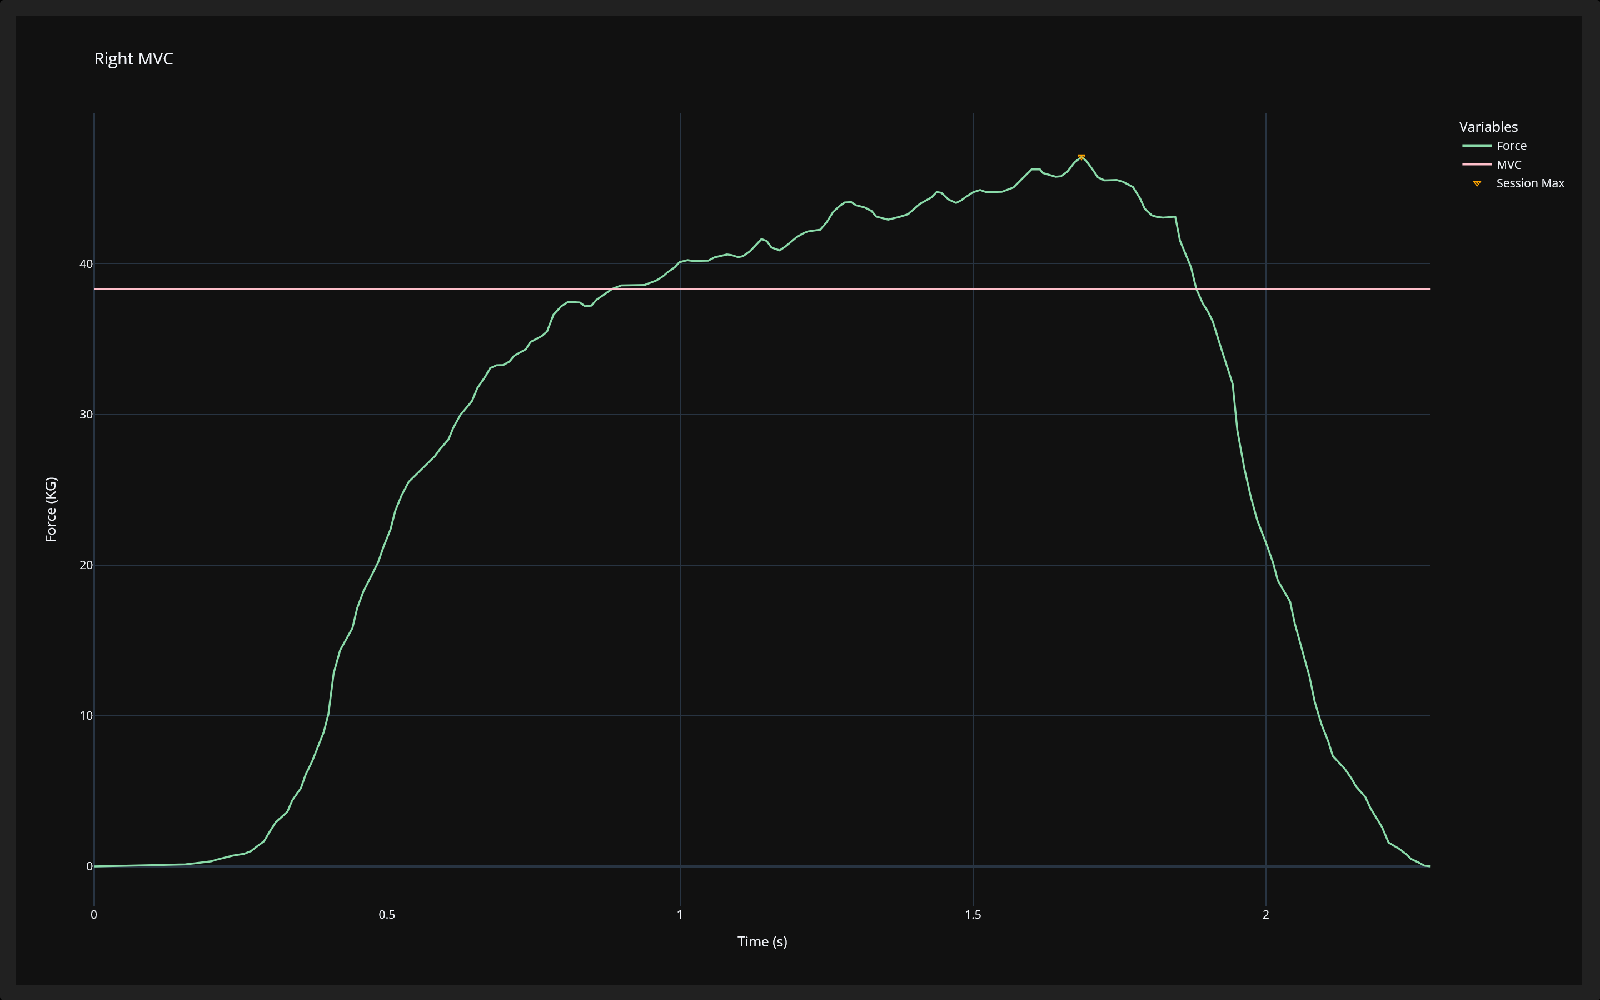Click the 0 tick on the force axis

(x=89, y=866)
